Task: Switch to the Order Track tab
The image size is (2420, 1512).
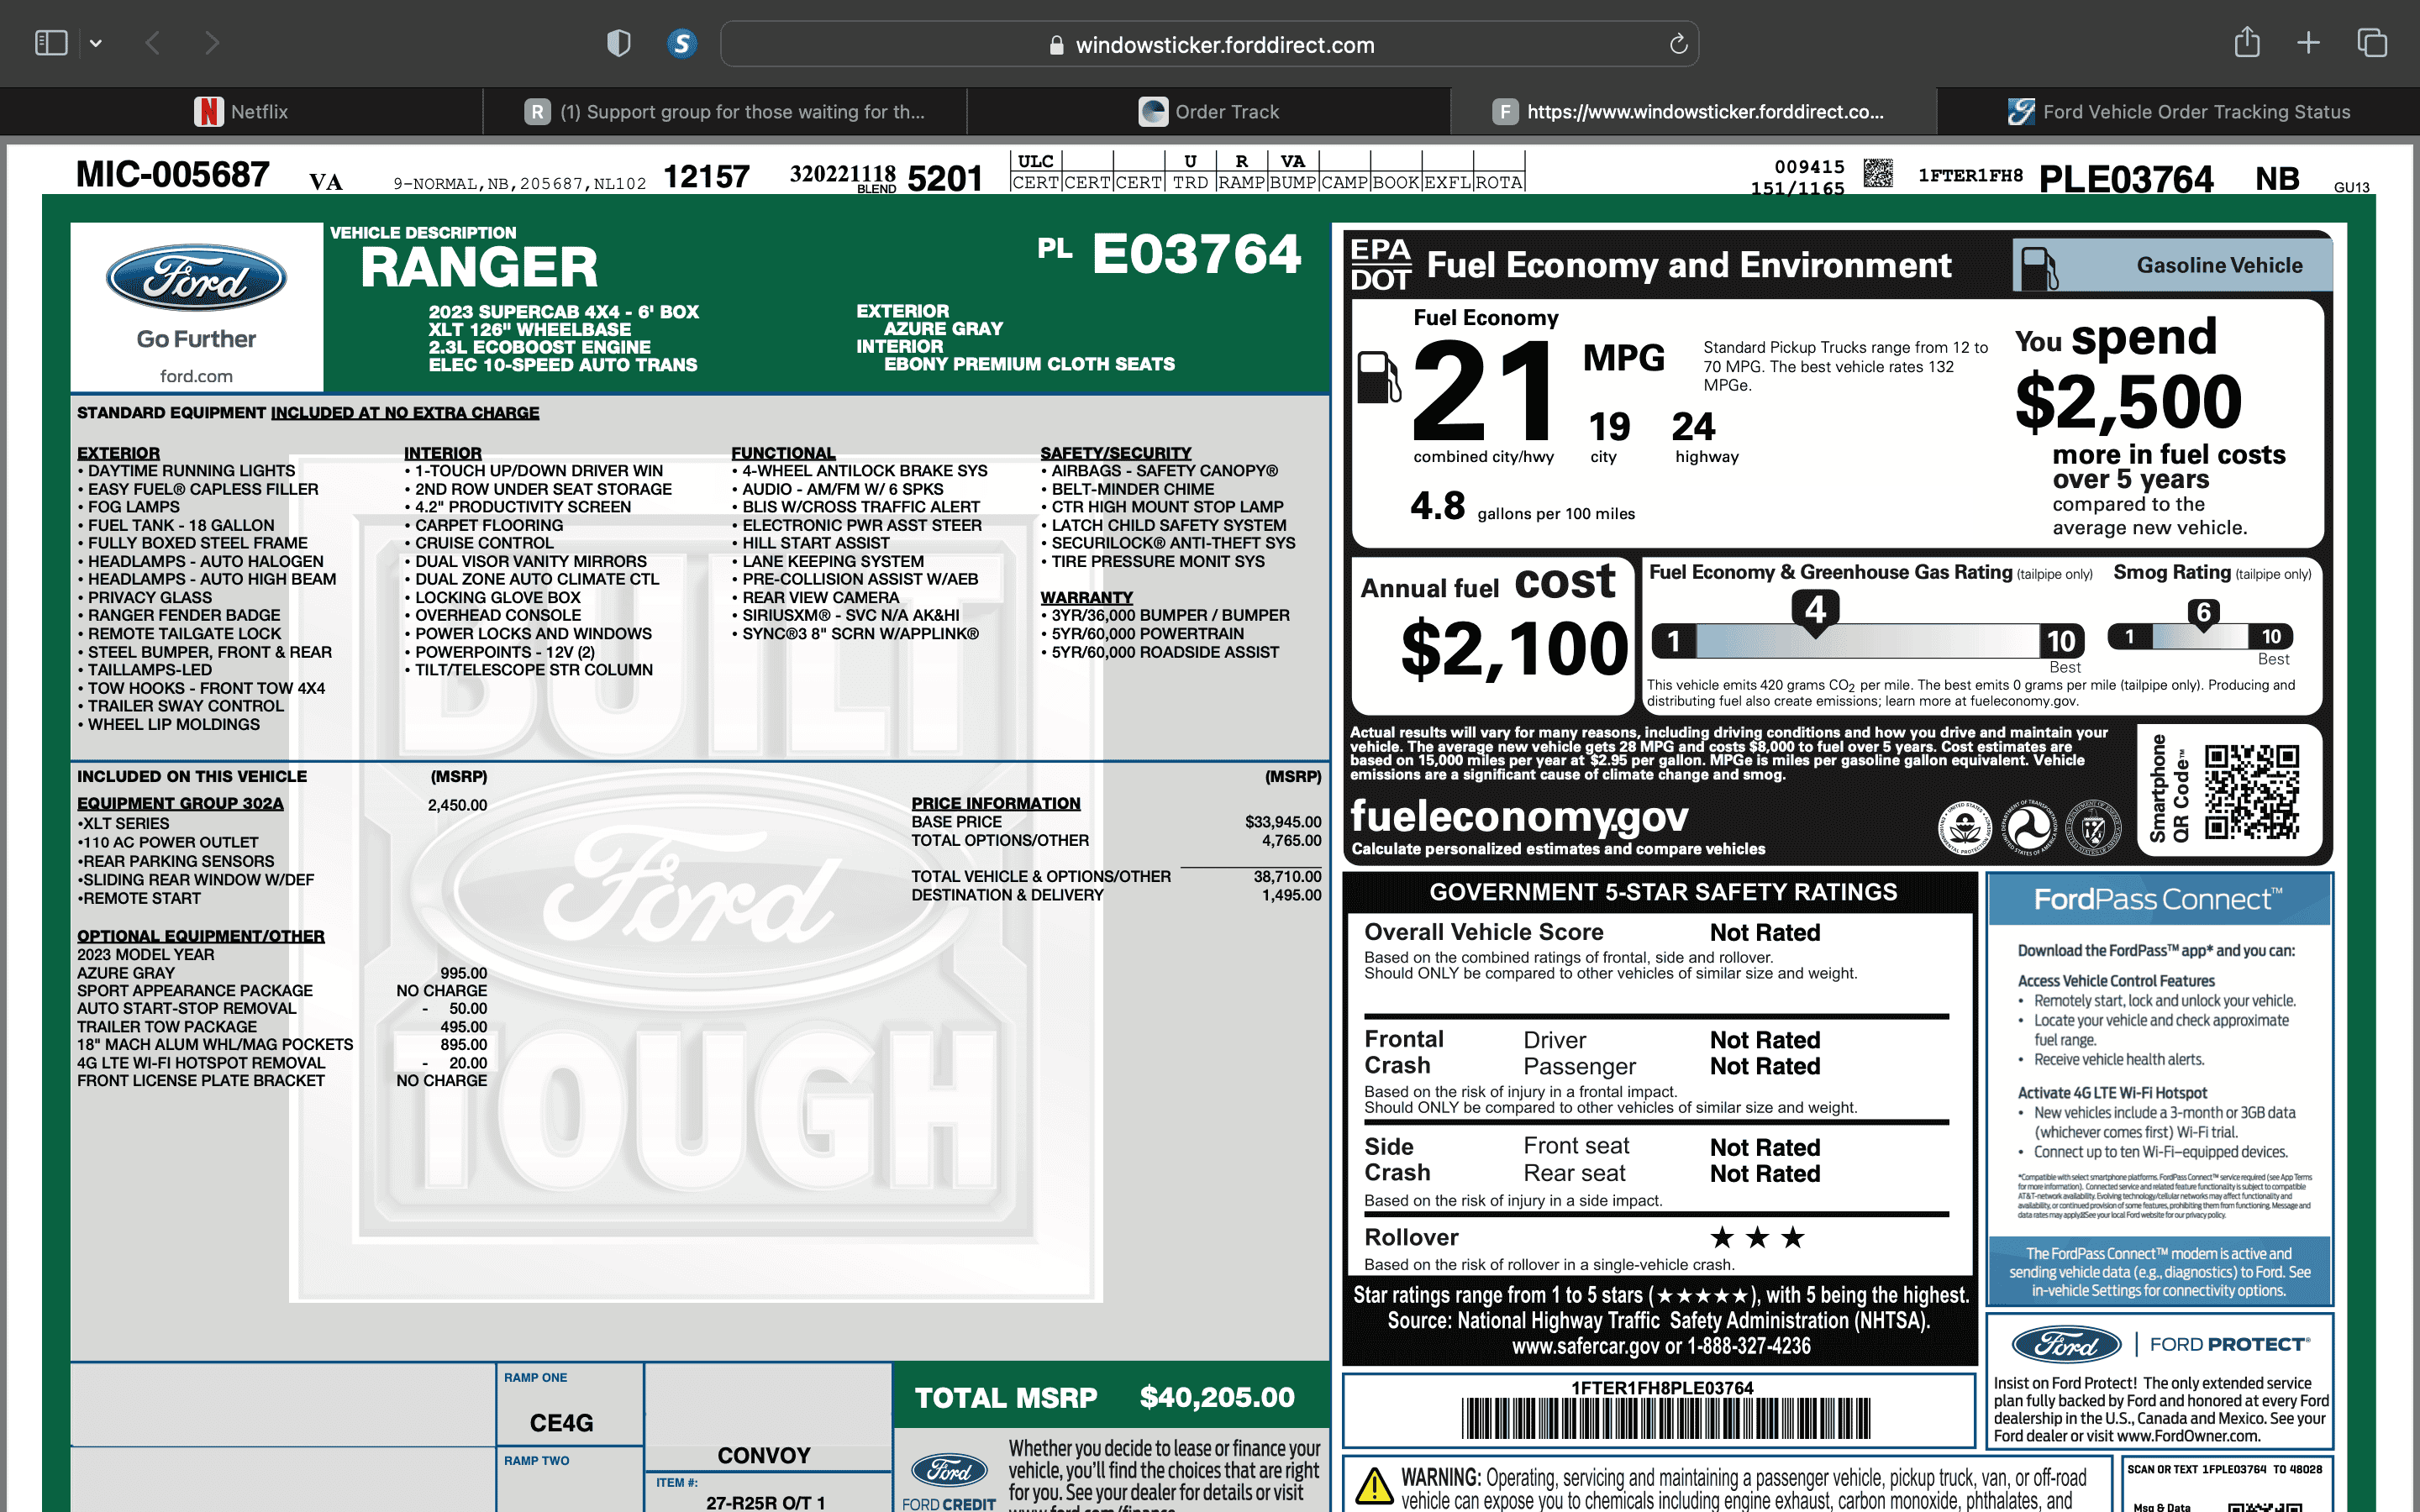Action: [x=1209, y=111]
